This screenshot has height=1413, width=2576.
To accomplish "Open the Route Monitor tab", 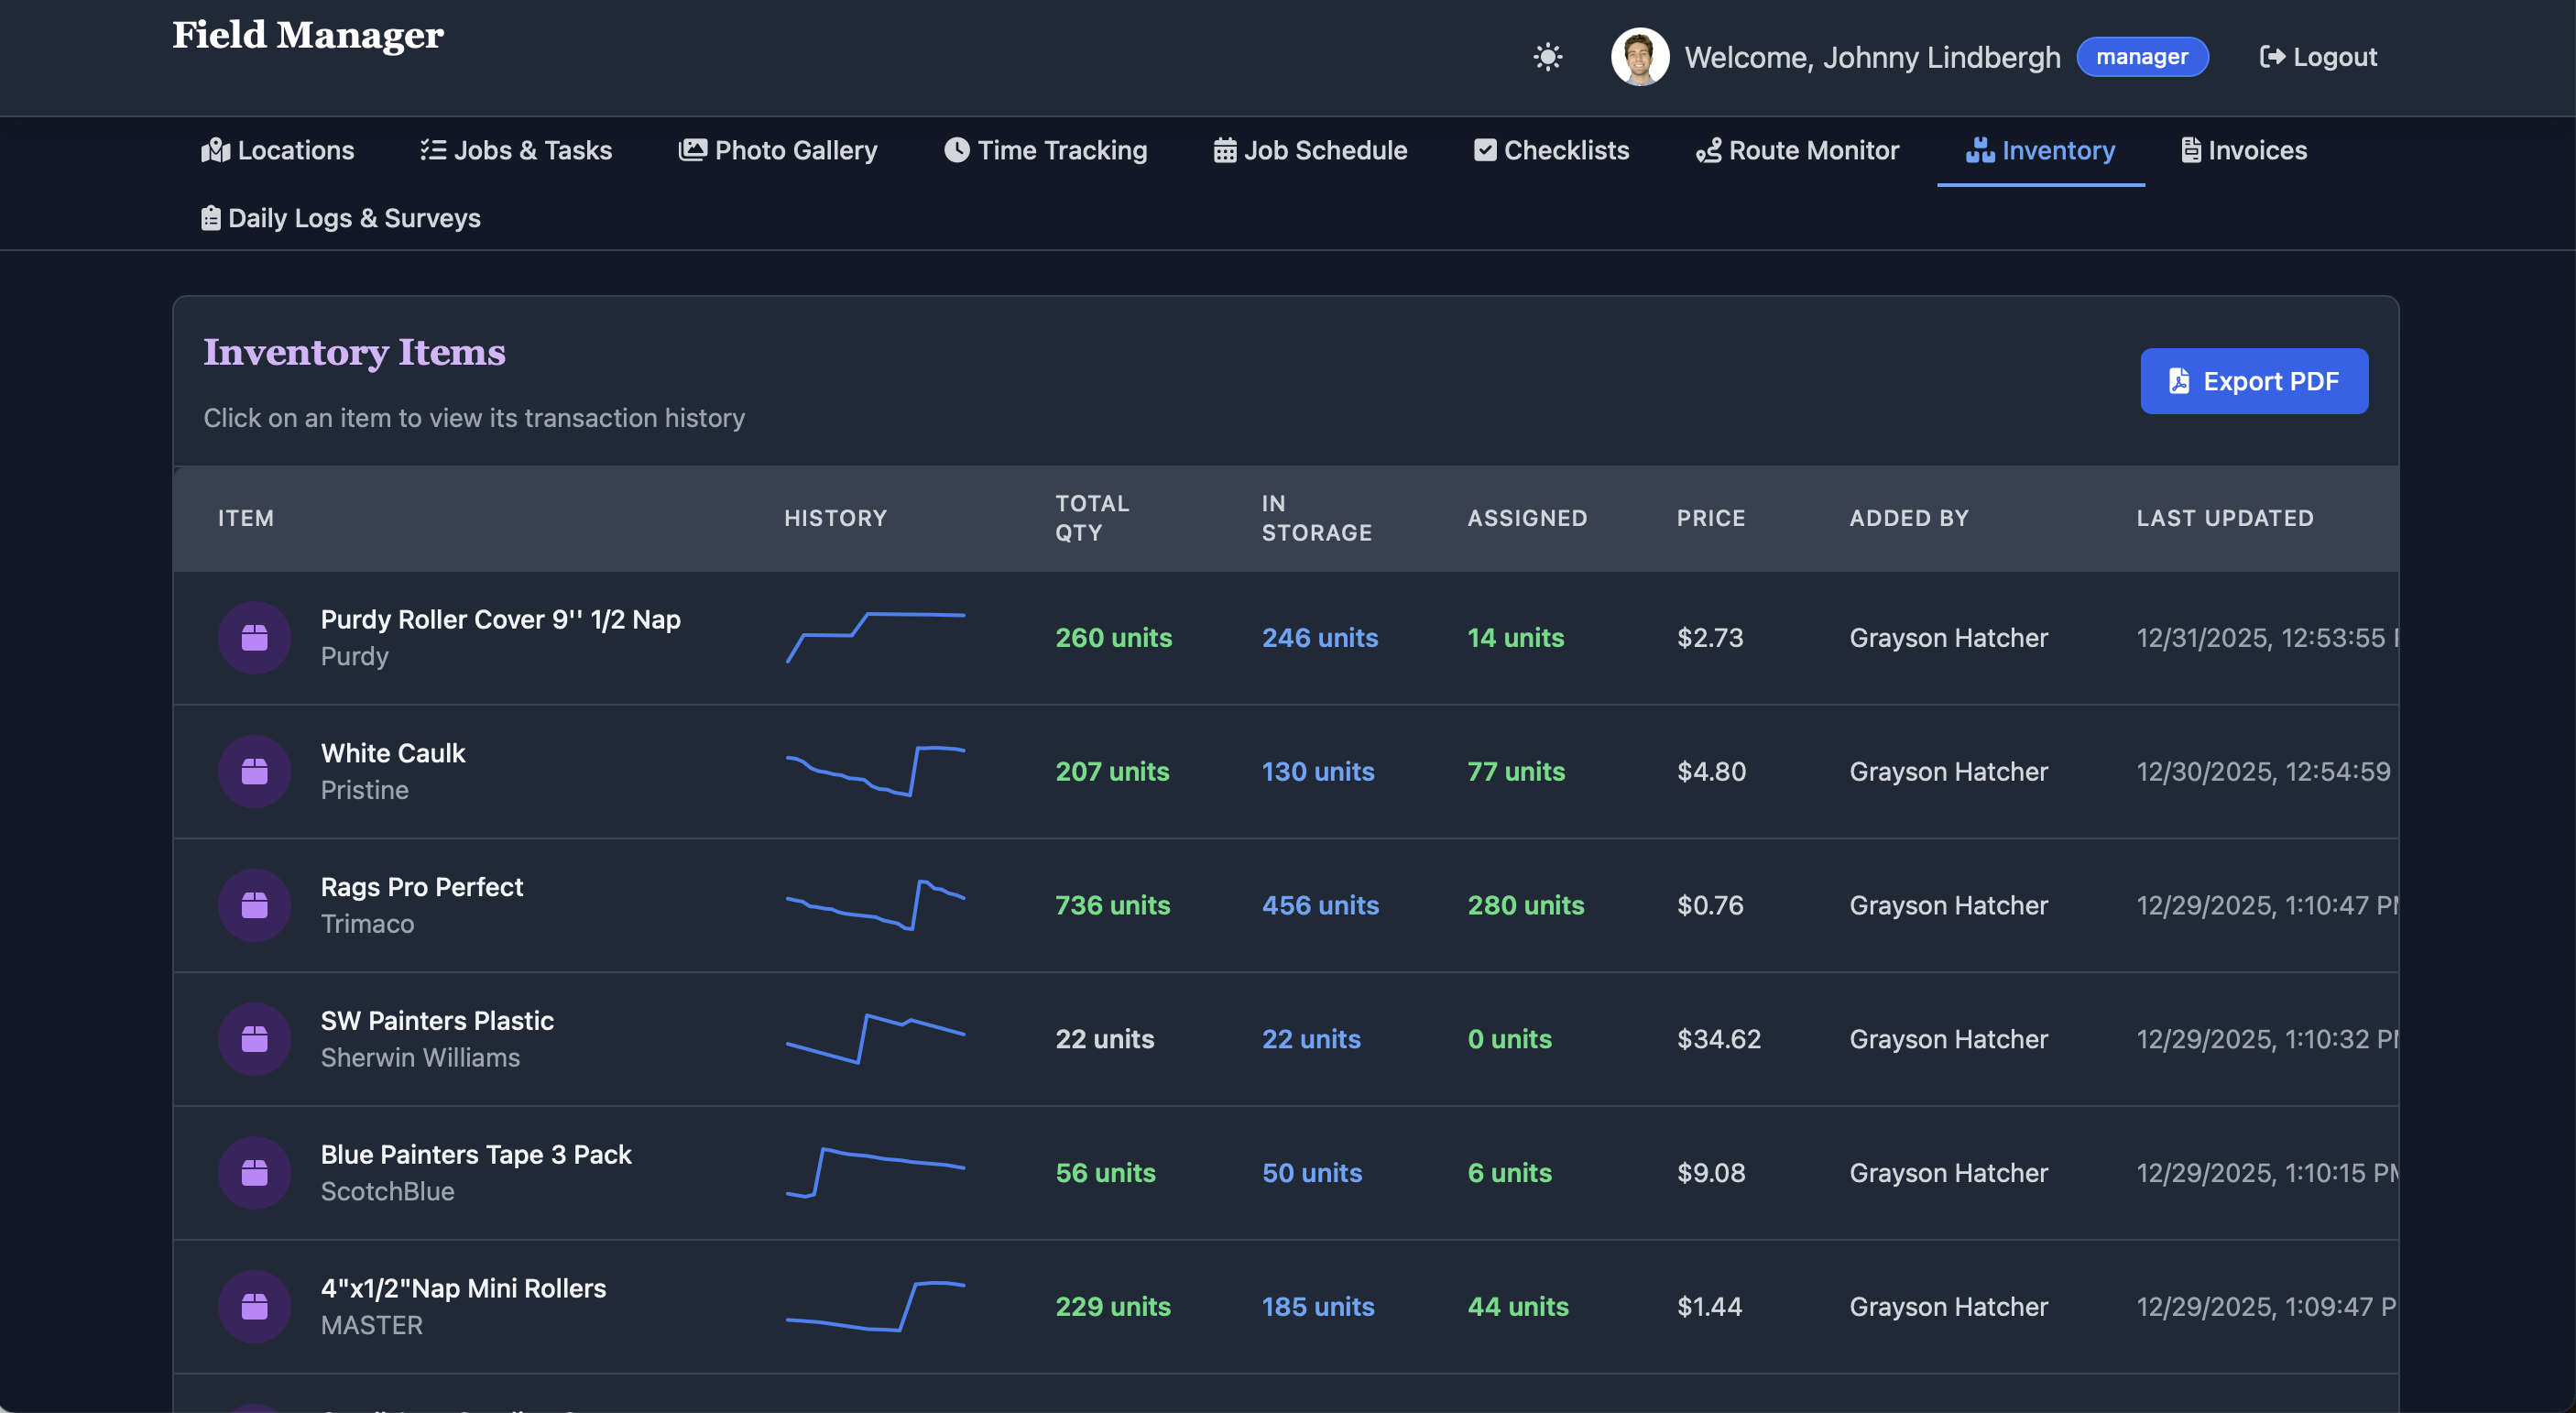I will tap(1797, 150).
